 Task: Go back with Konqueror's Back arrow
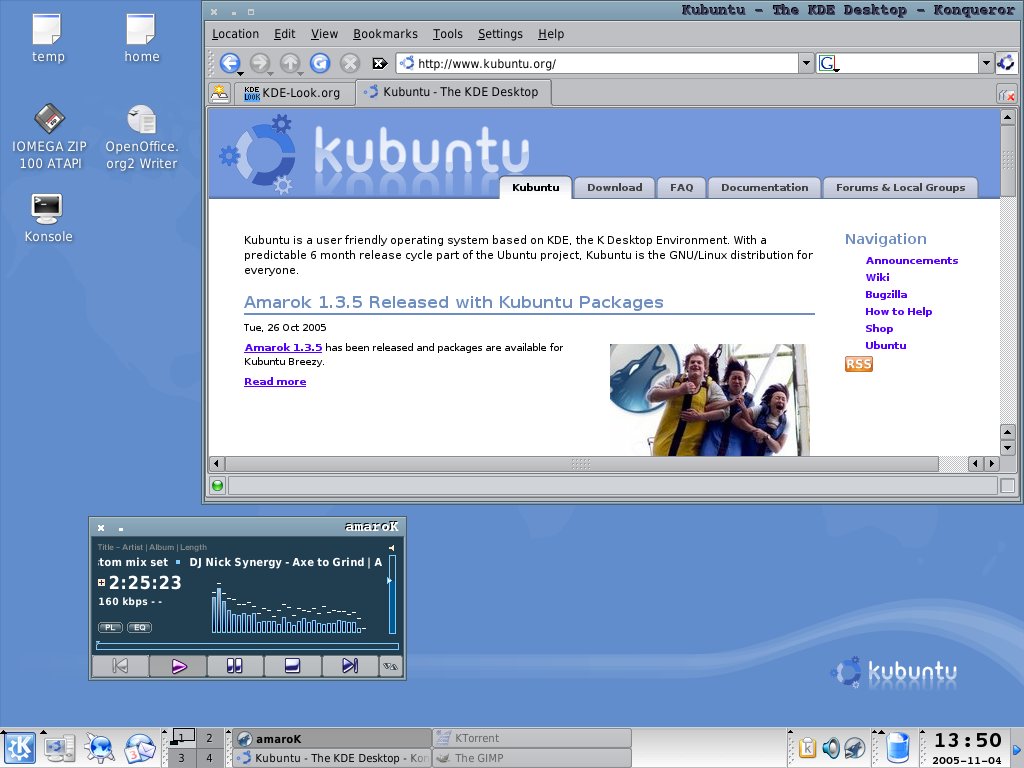229,63
